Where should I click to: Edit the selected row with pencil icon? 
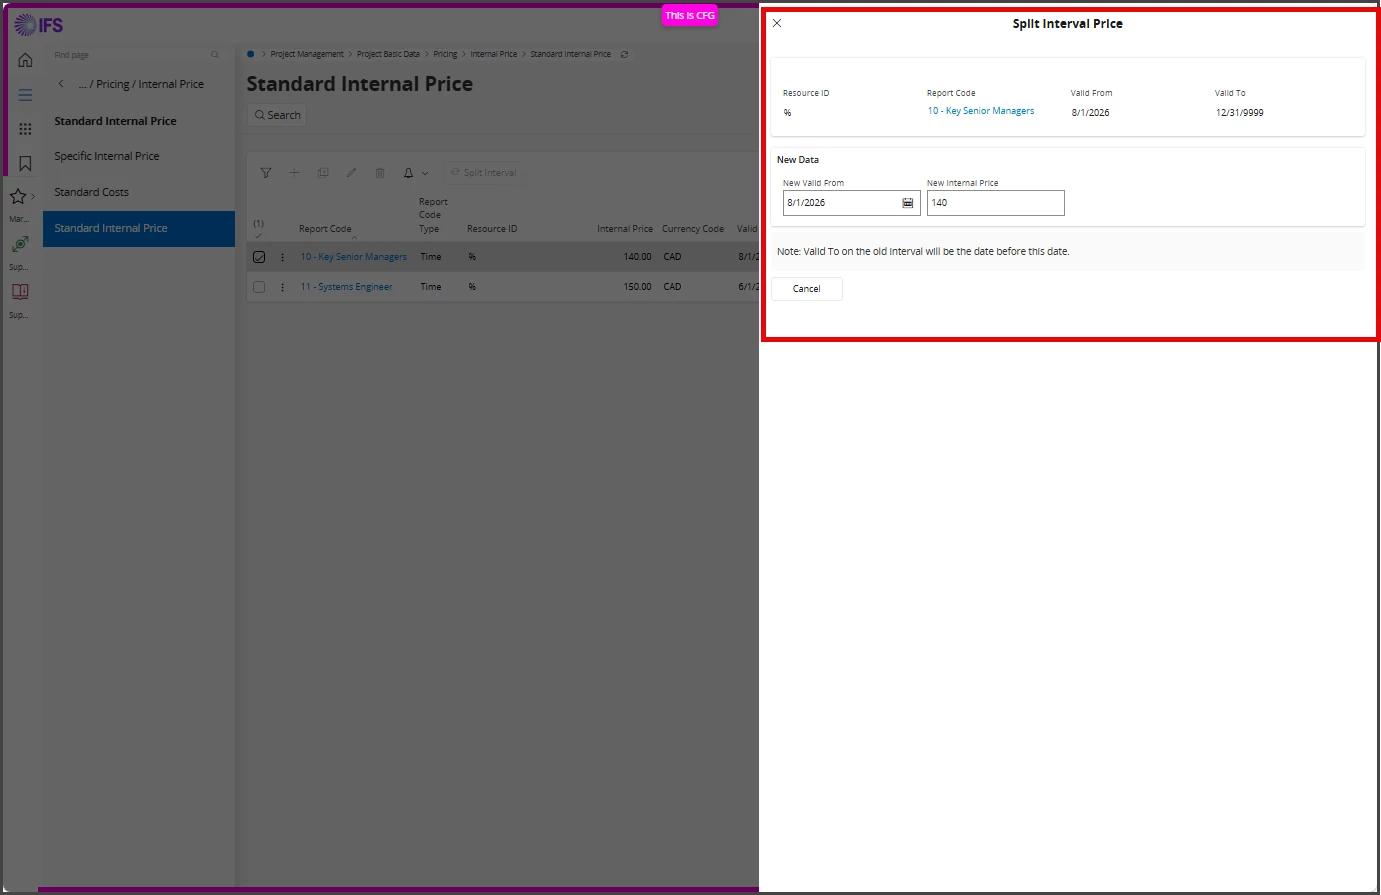351,173
